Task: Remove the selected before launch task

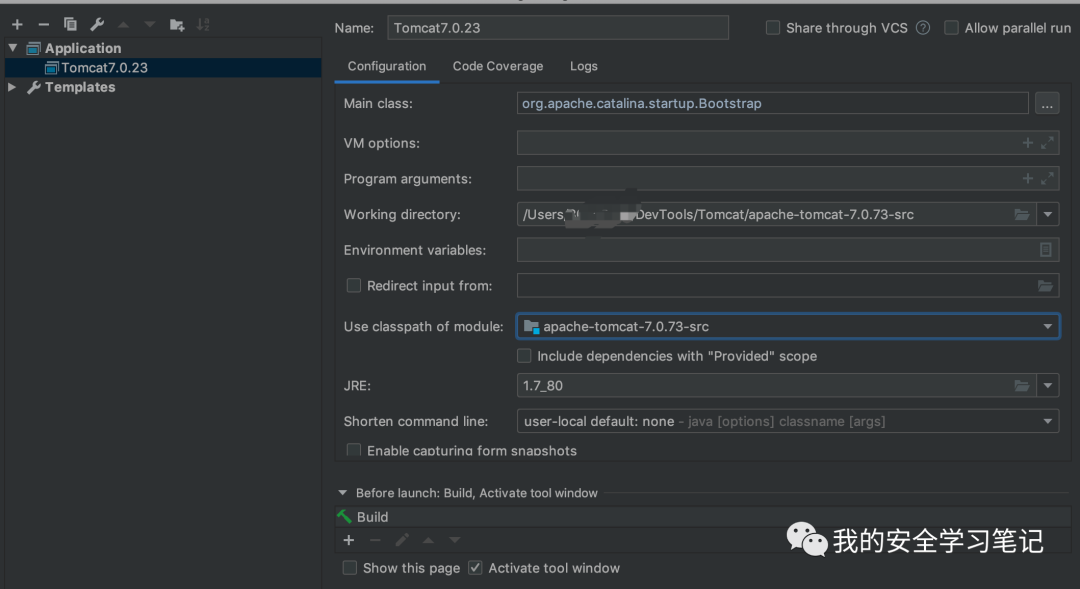Action: click(x=375, y=540)
